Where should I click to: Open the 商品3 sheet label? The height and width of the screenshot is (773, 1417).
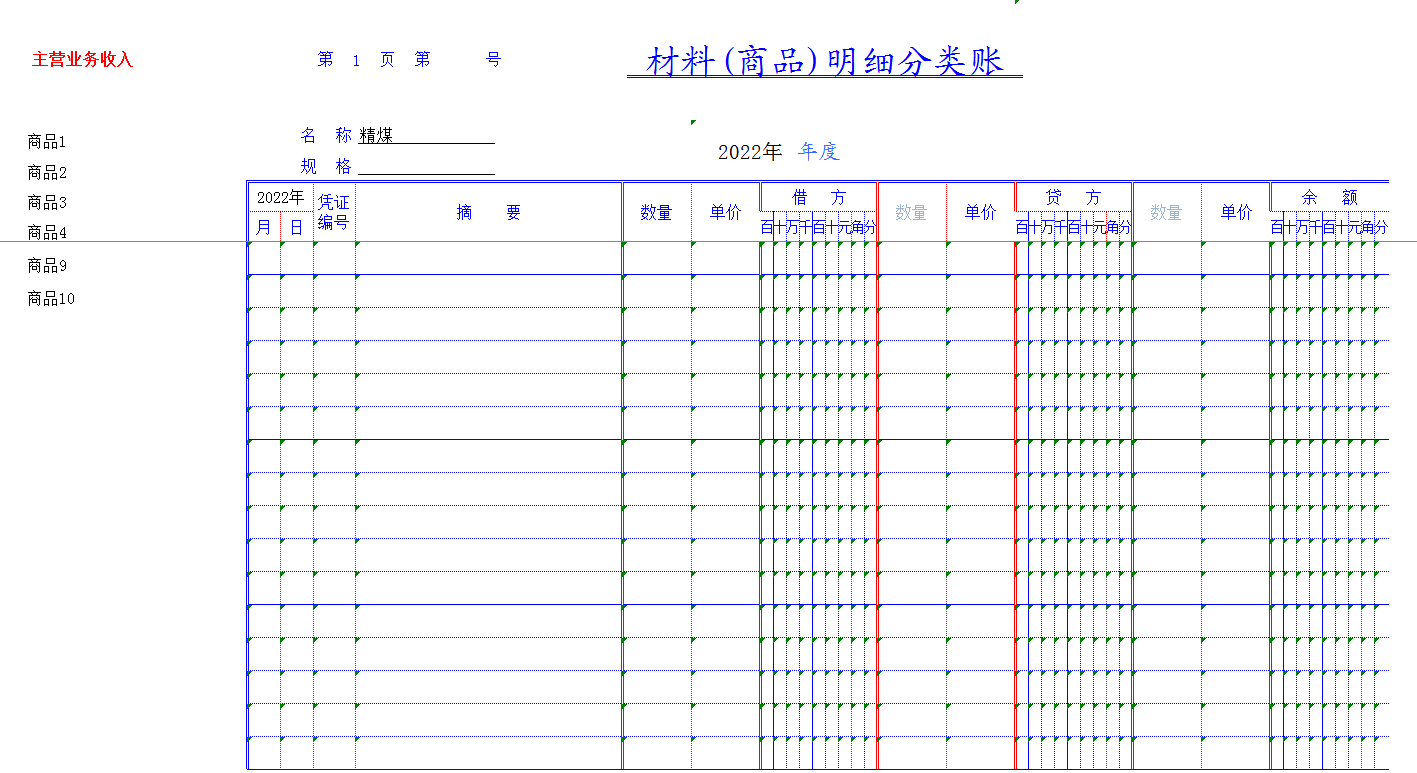click(46, 201)
